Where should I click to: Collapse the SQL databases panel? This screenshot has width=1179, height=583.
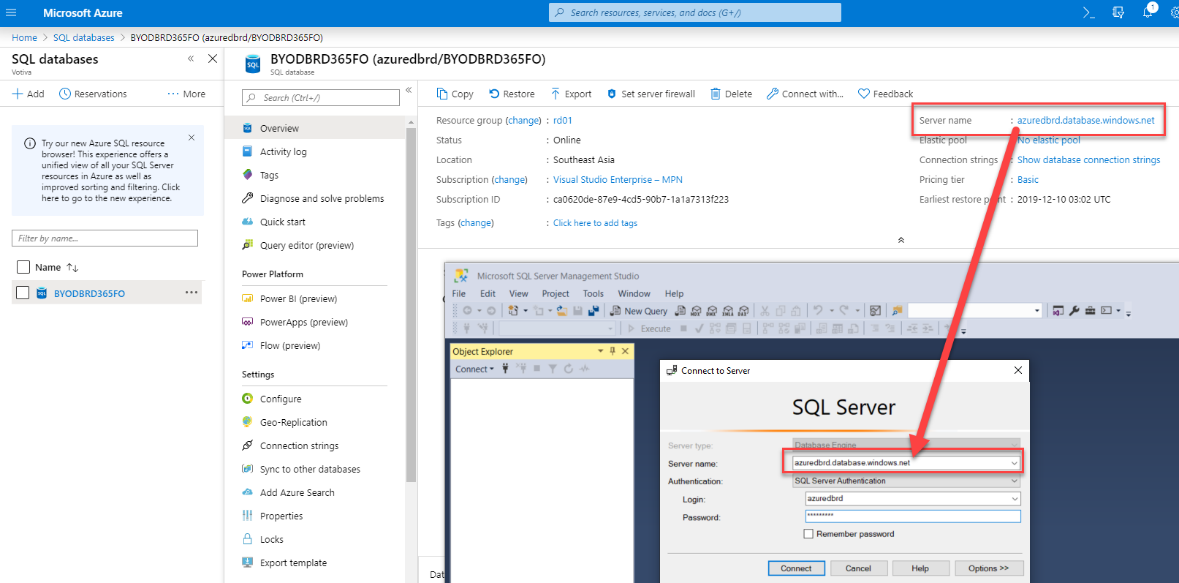(191, 59)
